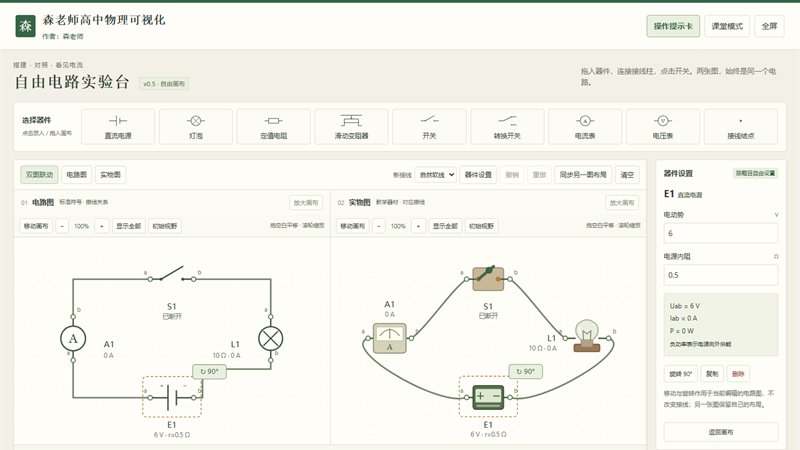Click the red 删除 delete button
Viewport: 800px width, 450px height.
coord(738,374)
